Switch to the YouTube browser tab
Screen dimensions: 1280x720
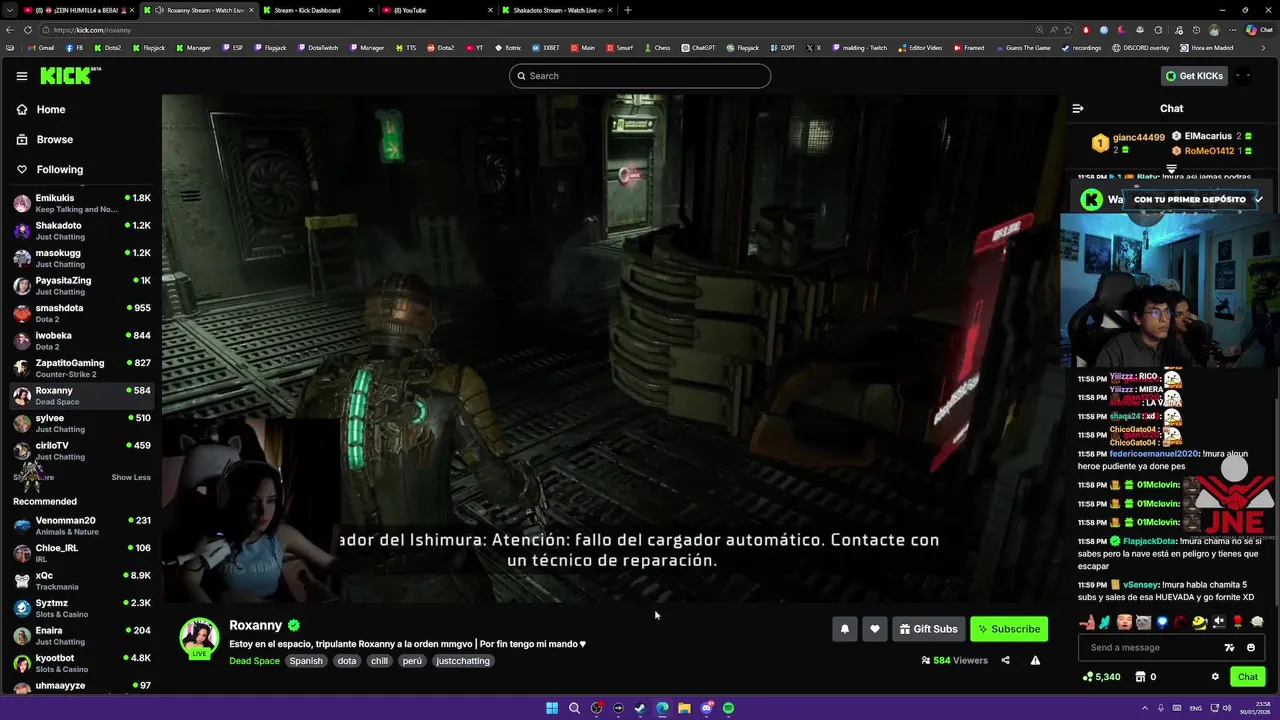[436, 10]
